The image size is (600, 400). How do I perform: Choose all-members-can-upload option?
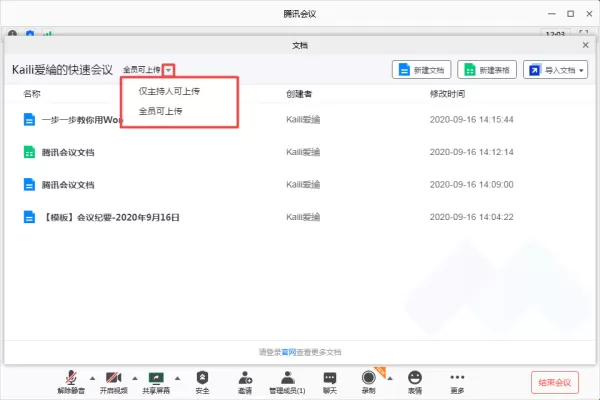(x=160, y=111)
